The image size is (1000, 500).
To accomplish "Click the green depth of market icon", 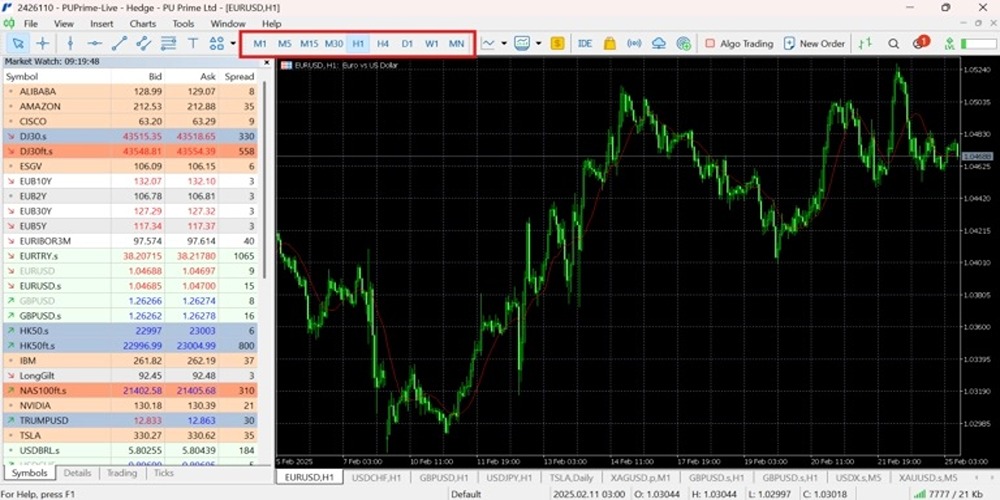I will point(865,43).
